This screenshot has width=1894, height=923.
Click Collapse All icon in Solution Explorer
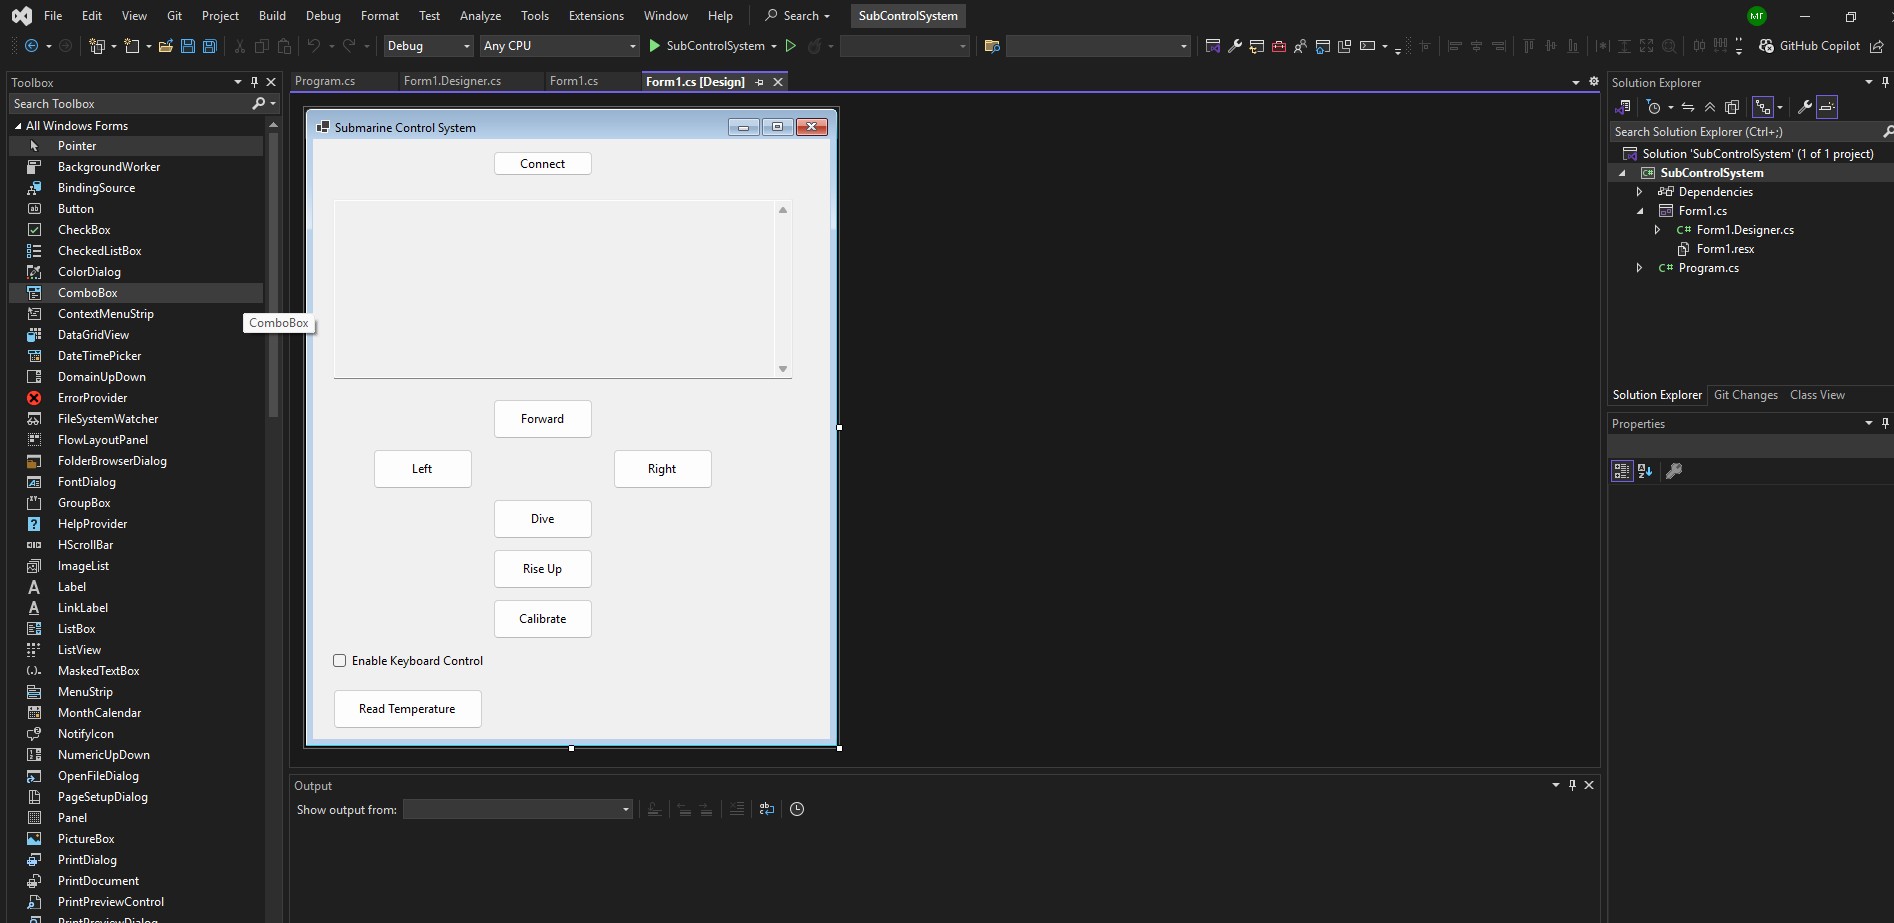tap(1710, 107)
